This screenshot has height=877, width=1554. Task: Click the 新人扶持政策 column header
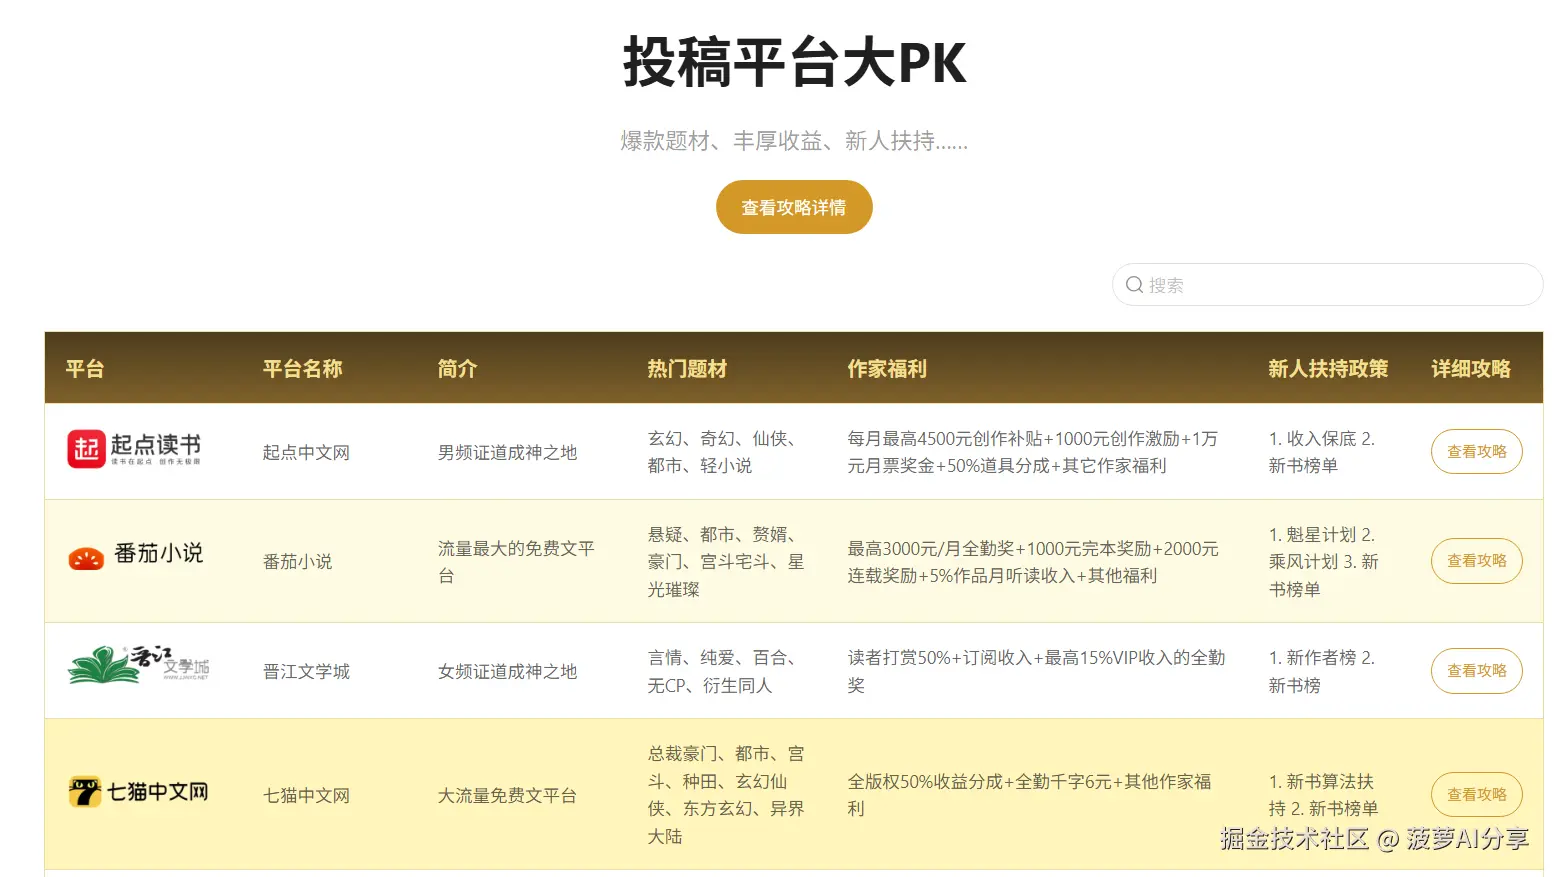[1328, 369]
